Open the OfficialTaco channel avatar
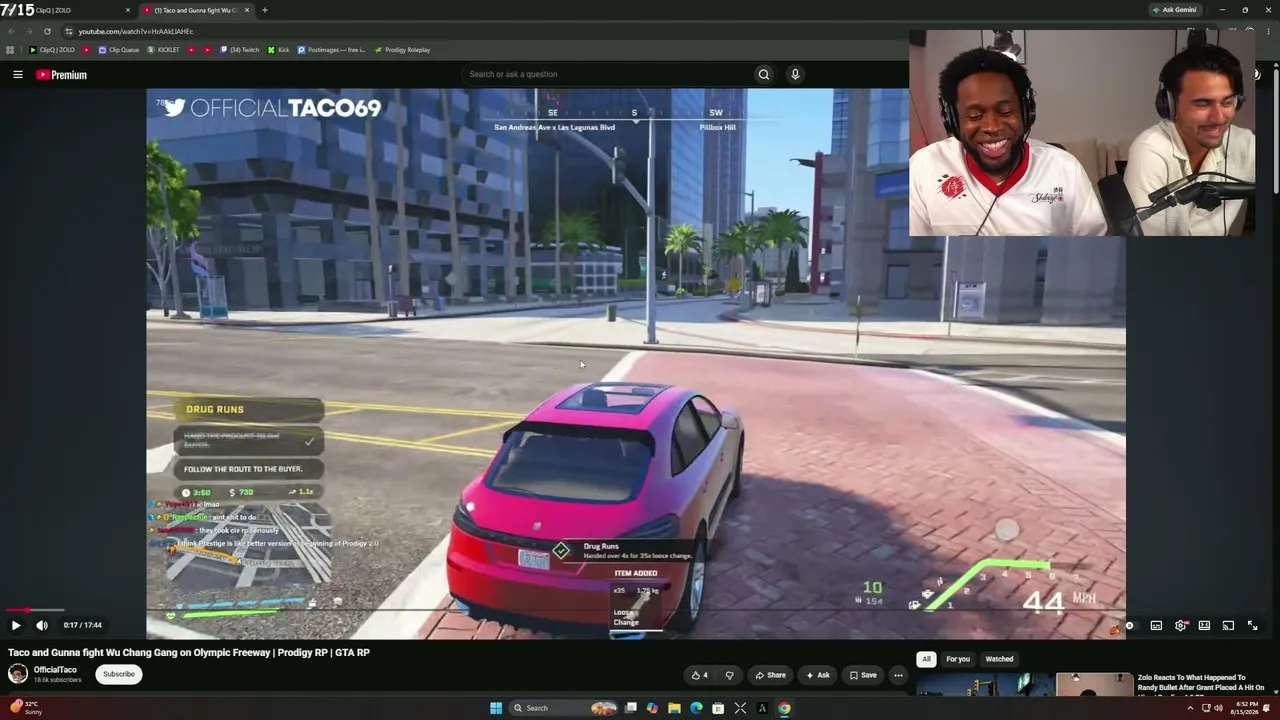The height and width of the screenshot is (720, 1280). click(x=18, y=674)
